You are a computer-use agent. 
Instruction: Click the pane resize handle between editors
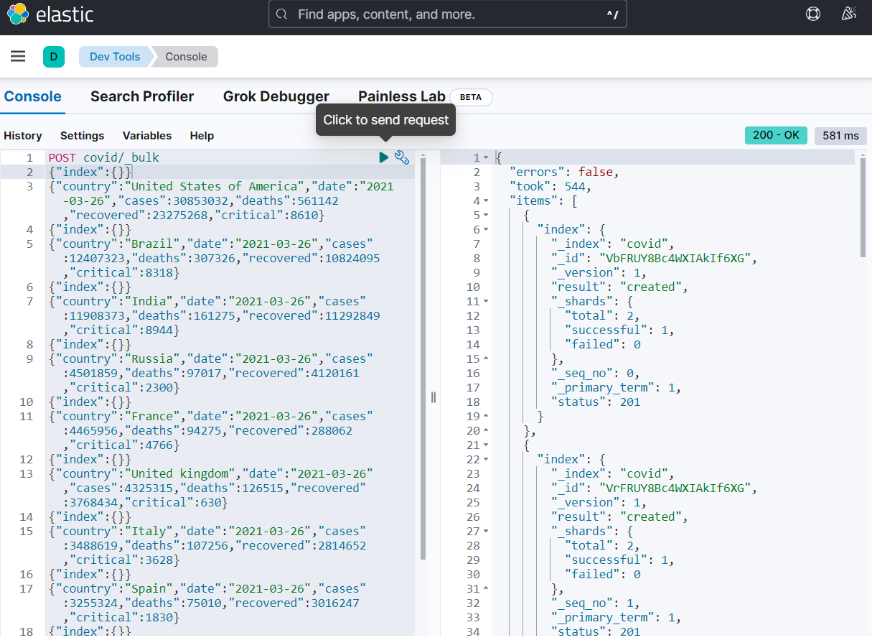tap(433, 397)
